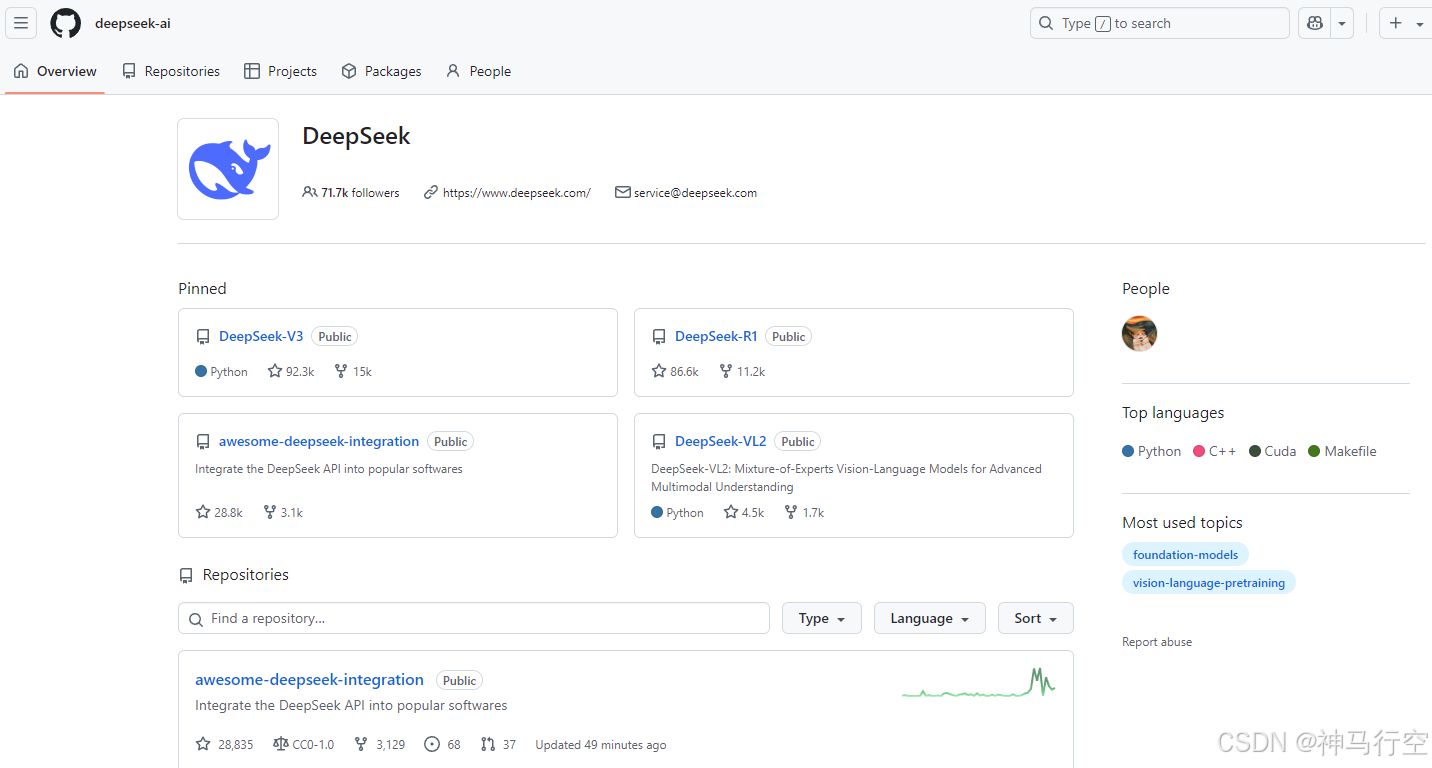Click the People member avatar
The height and width of the screenshot is (768, 1432).
[x=1139, y=334]
